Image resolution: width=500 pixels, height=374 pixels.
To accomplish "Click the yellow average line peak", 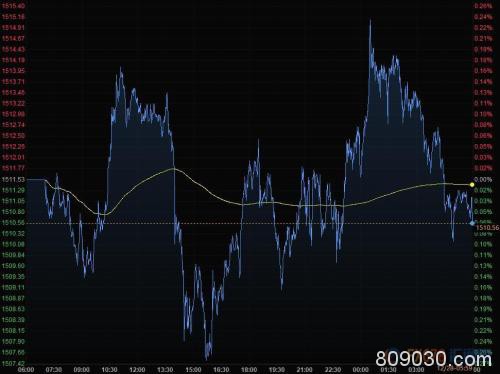I will pyautogui.click(x=174, y=169).
